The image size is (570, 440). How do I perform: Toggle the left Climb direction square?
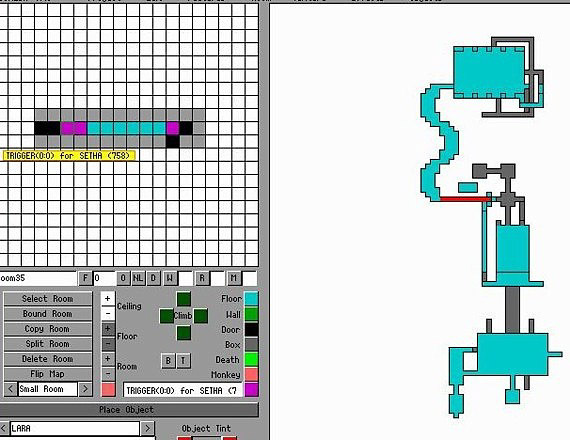tap(166, 316)
